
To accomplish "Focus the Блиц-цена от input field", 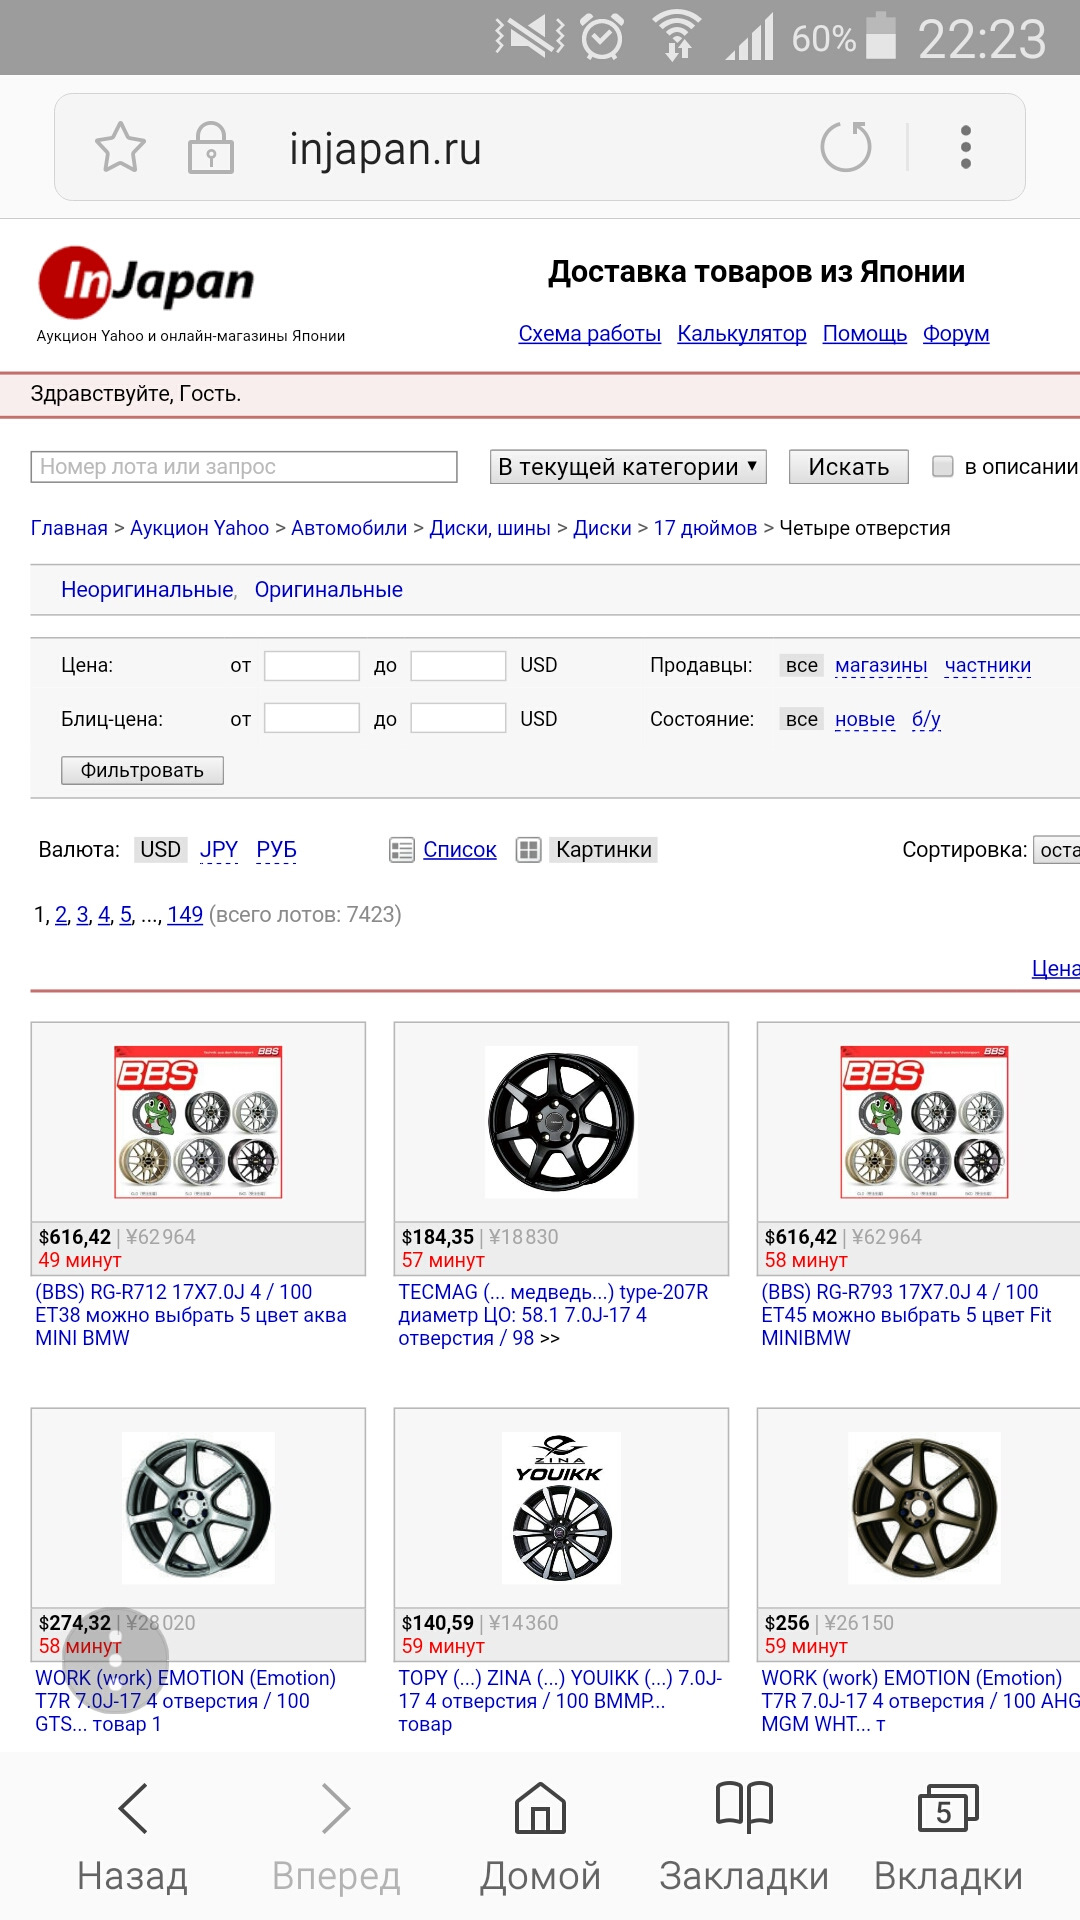I will coord(312,718).
